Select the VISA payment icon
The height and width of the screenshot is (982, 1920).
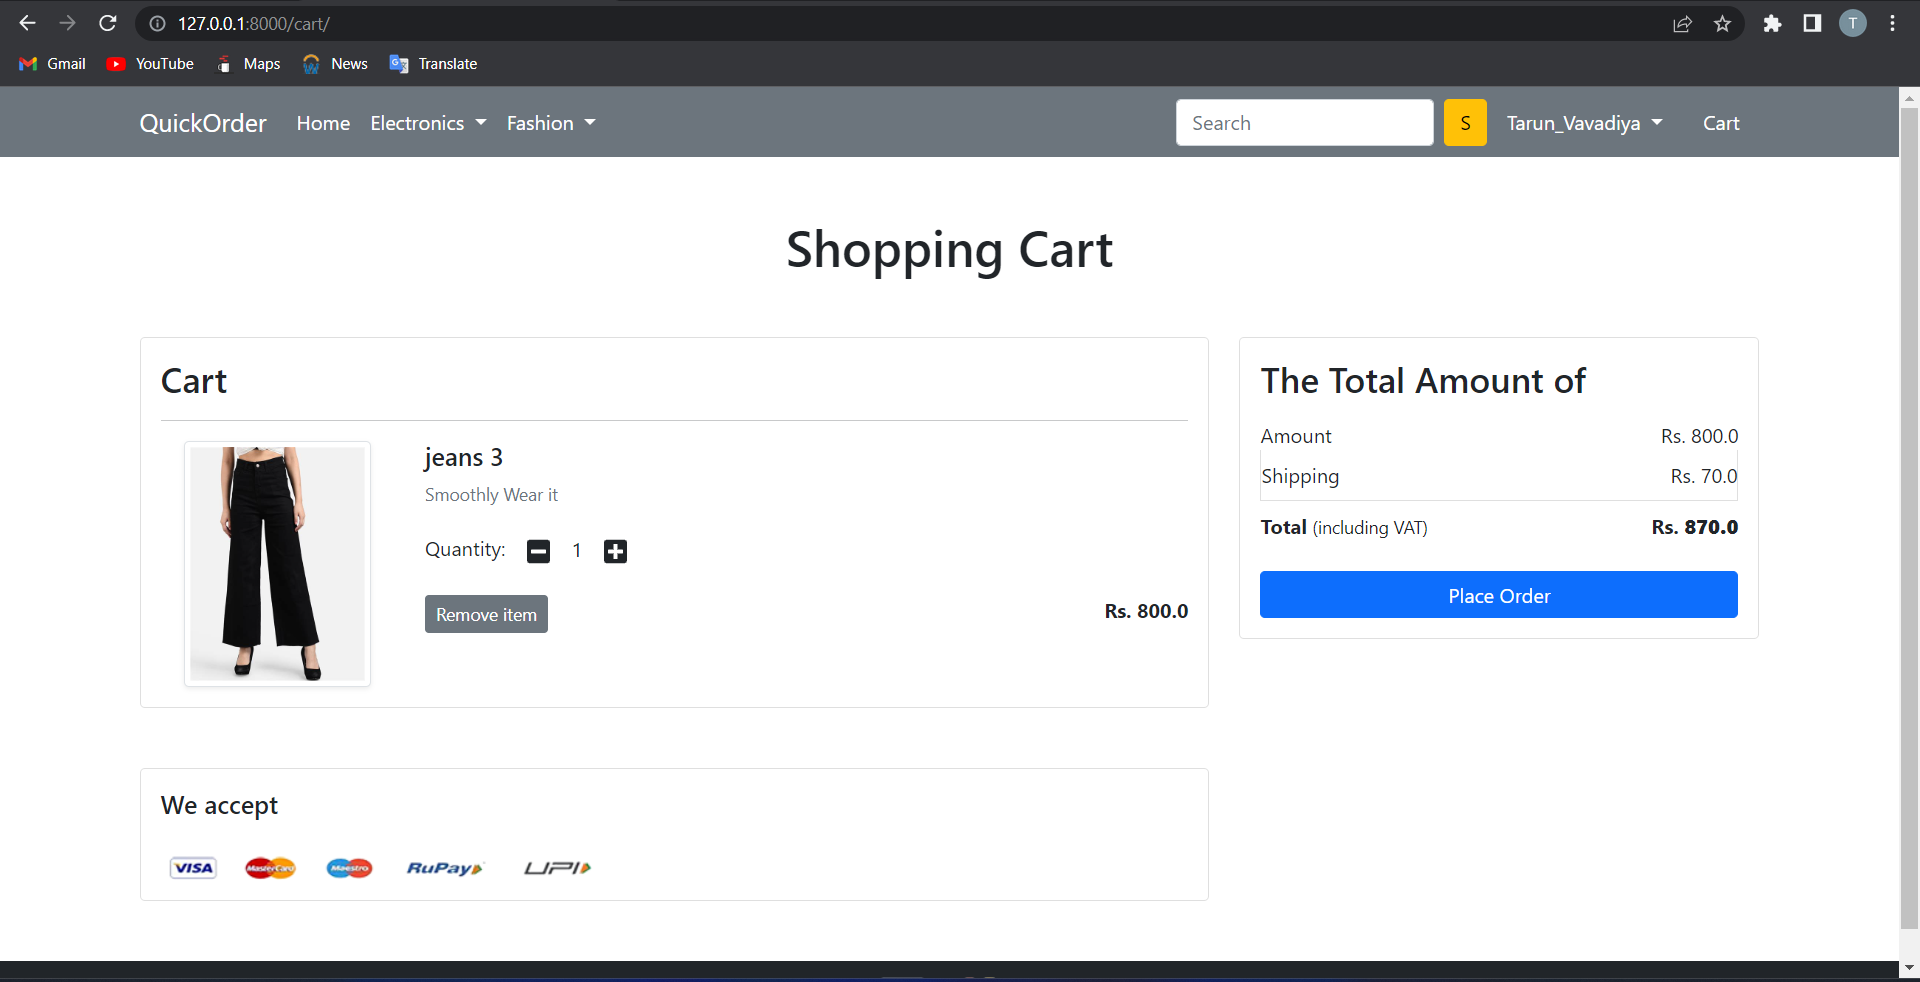[192, 867]
